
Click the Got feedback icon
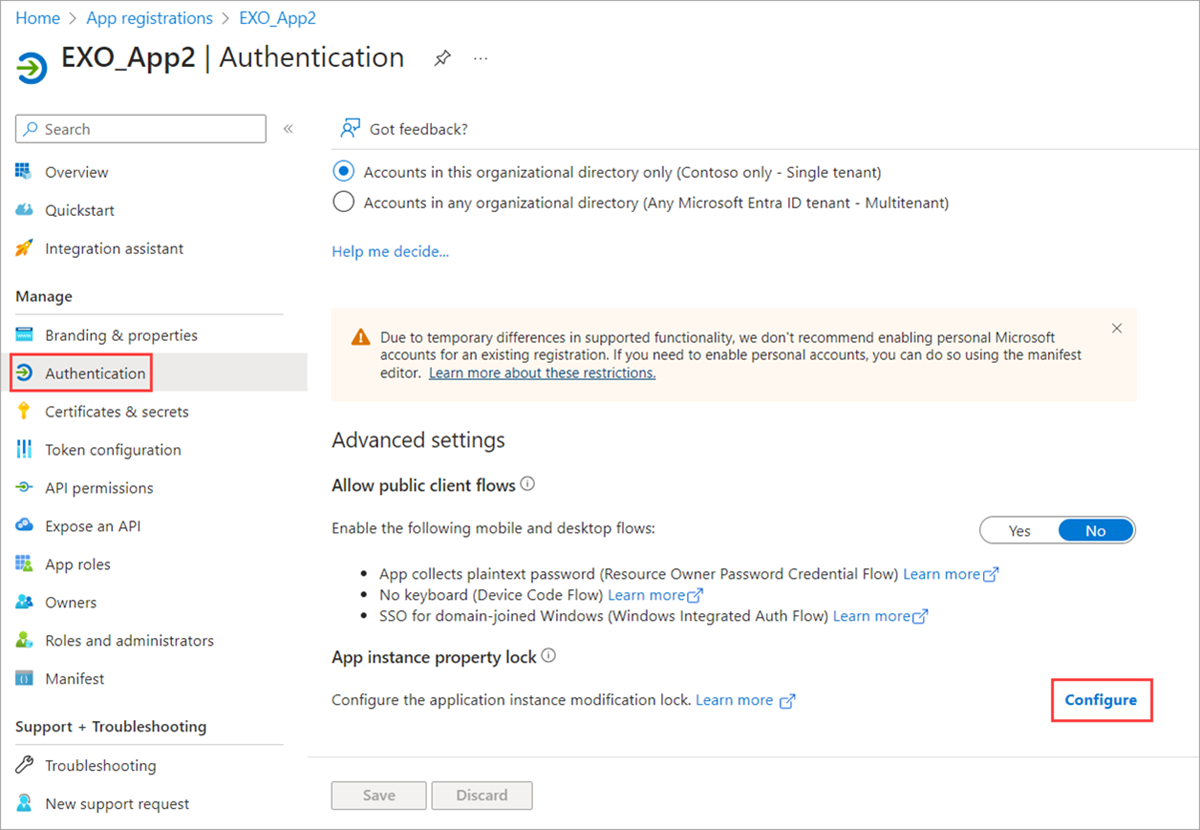point(349,129)
